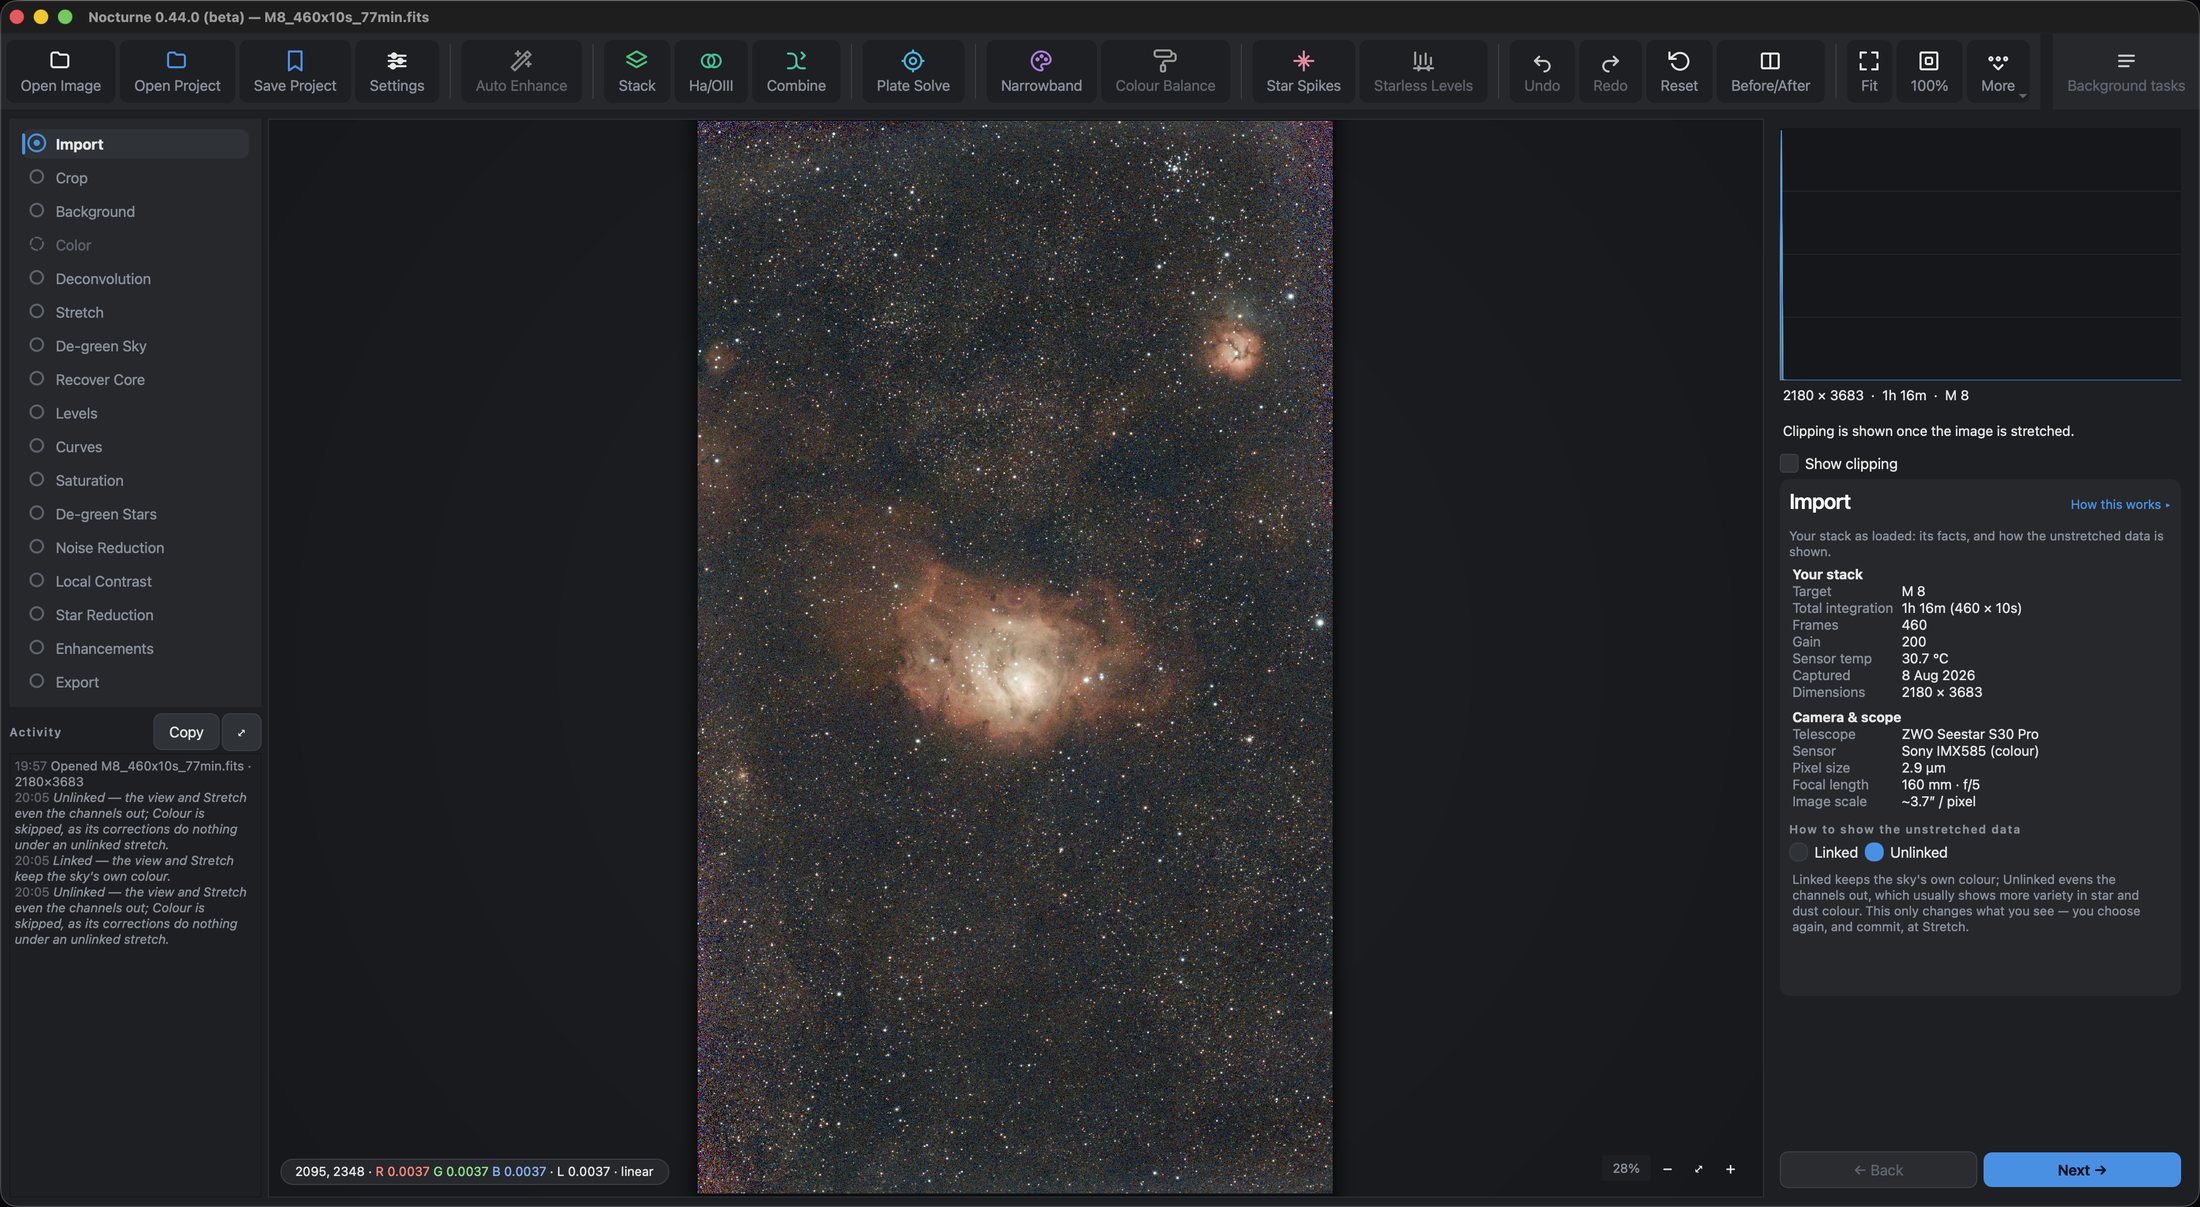Open the Settings sliders
Image resolution: width=2200 pixels, height=1207 pixels.
pyautogui.click(x=397, y=71)
